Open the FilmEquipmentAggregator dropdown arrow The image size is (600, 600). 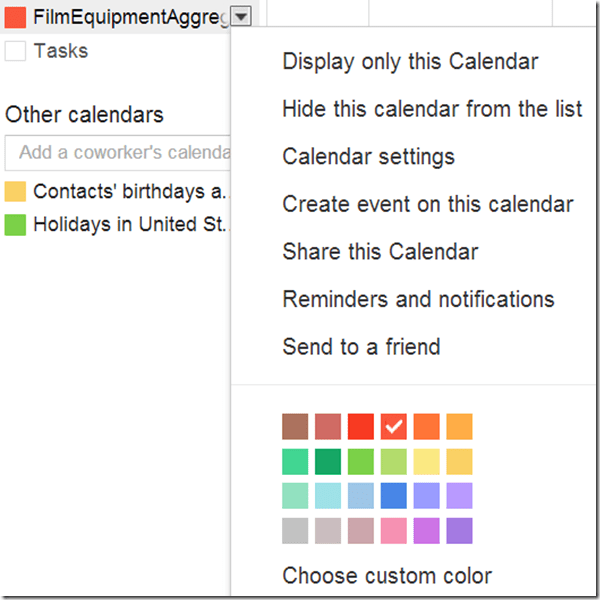coord(243,17)
